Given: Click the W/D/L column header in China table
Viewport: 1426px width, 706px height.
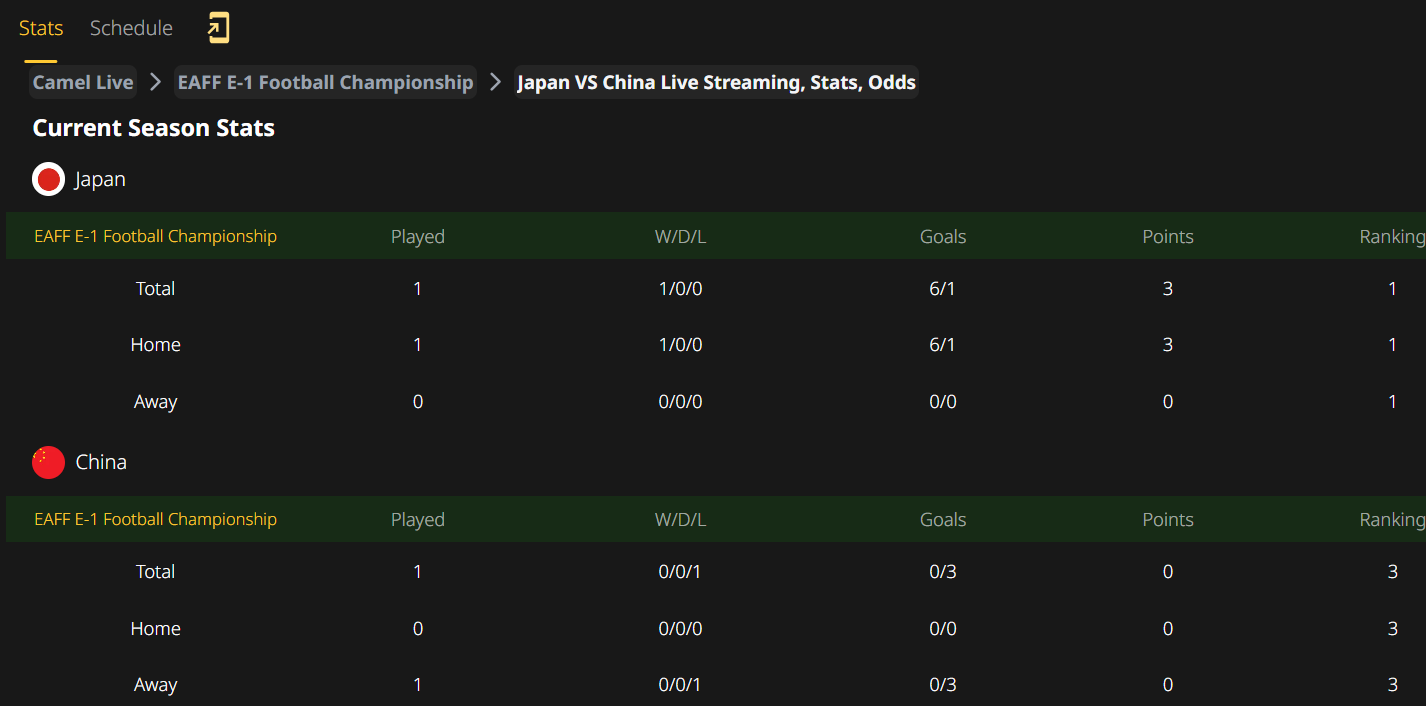Looking at the screenshot, I should 680,519.
